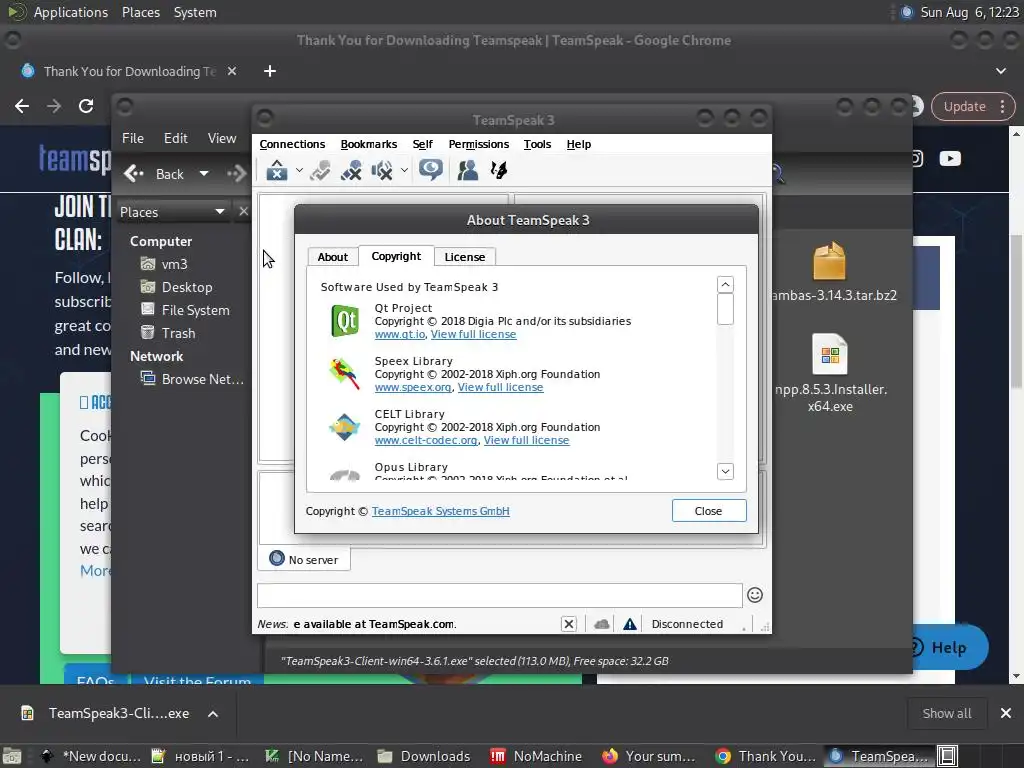This screenshot has width=1024, height=768.
Task: Expand the speaker mute dropdown arrow
Action: [x=404, y=170]
